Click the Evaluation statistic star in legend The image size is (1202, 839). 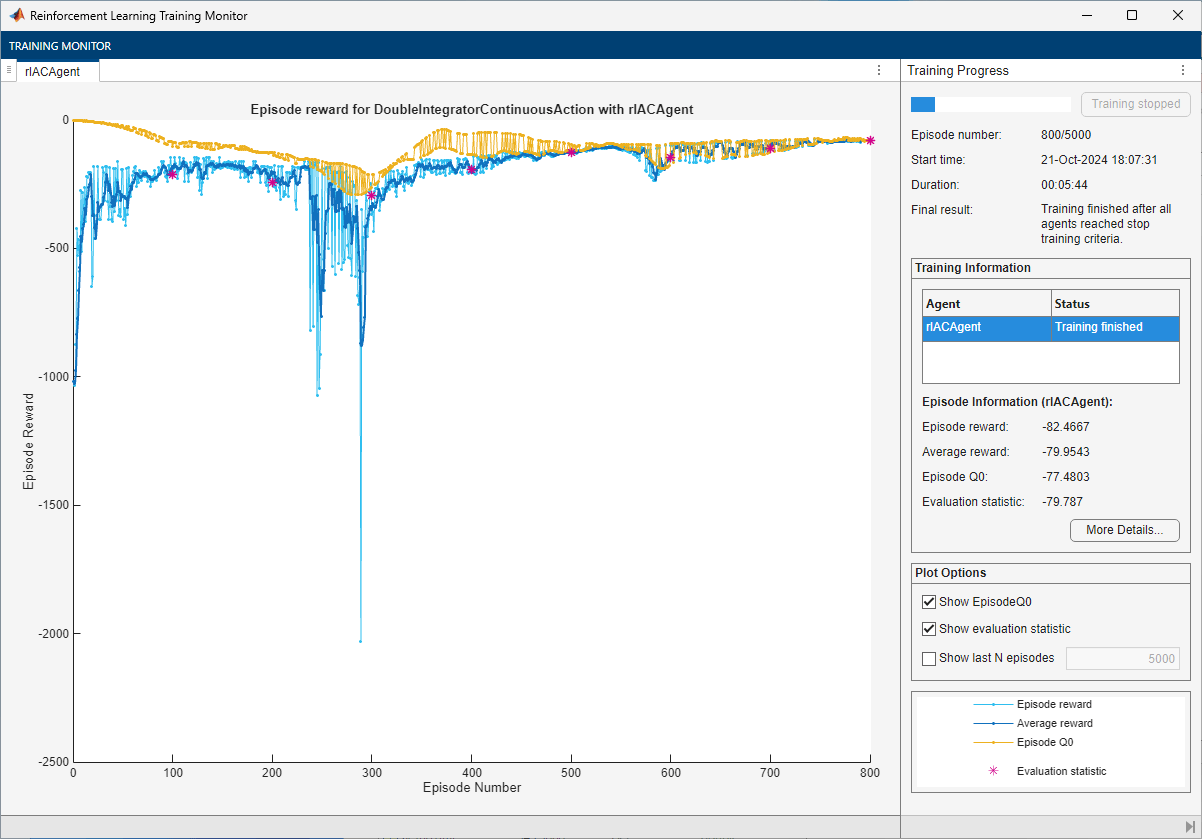[992, 771]
